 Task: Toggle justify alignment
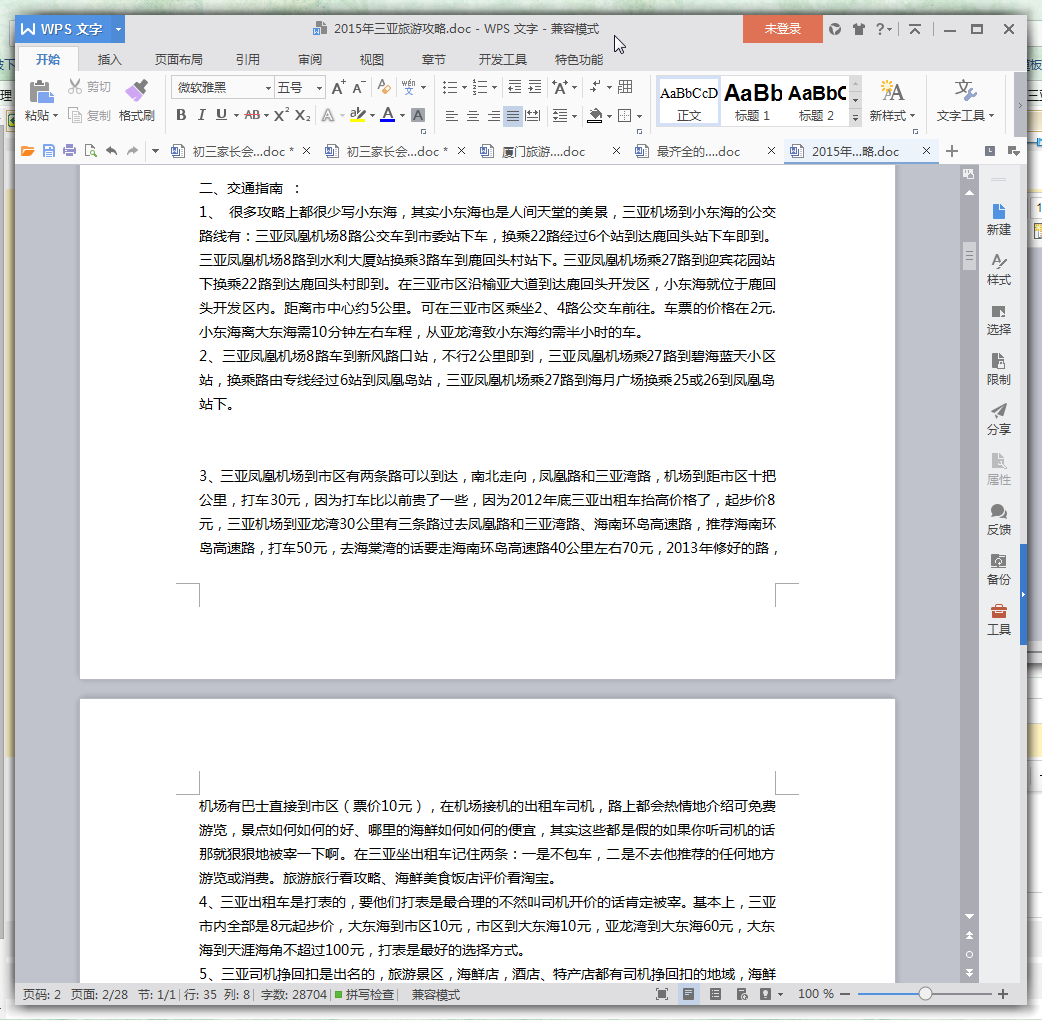(x=513, y=116)
